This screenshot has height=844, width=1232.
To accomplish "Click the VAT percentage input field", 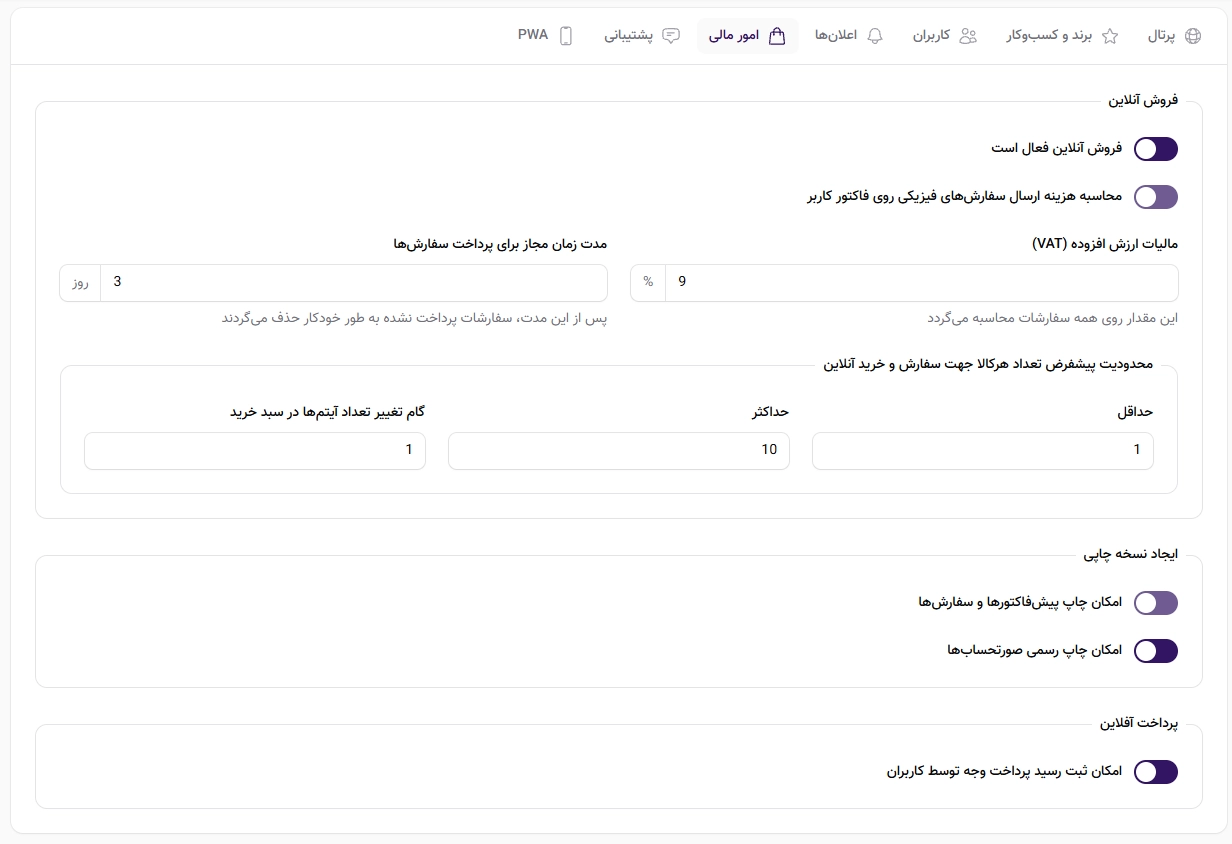I will tap(921, 283).
